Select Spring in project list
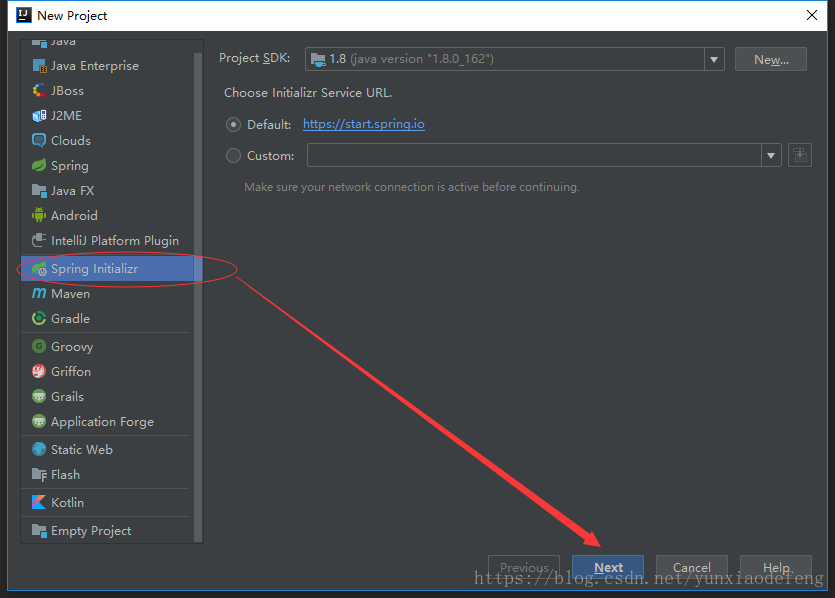Image resolution: width=835 pixels, height=598 pixels. pyautogui.click(x=107, y=166)
